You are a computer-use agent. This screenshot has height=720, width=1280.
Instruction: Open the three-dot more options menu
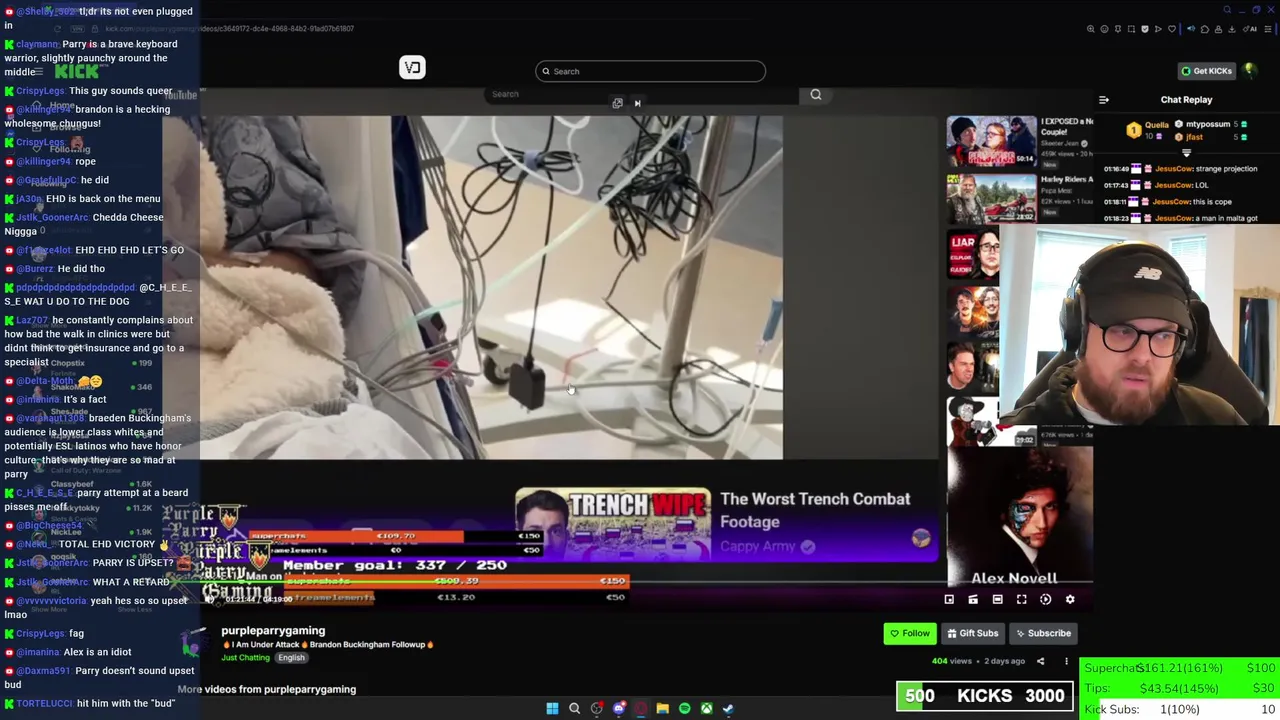pyautogui.click(x=1066, y=661)
